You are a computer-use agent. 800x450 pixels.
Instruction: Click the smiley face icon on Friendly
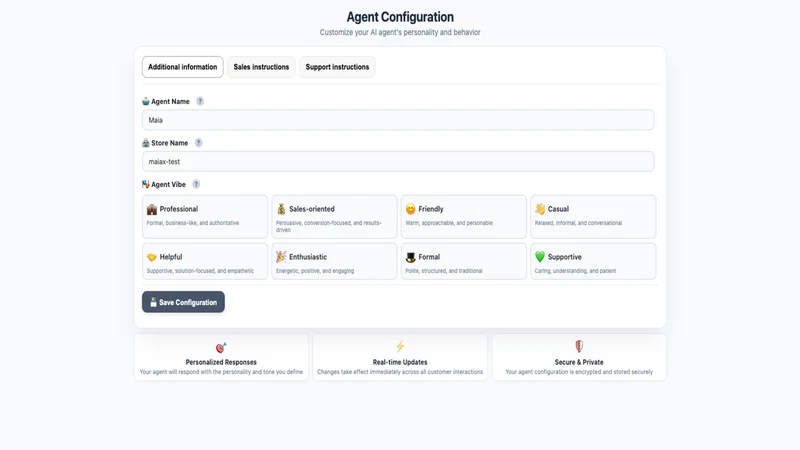tap(411, 209)
